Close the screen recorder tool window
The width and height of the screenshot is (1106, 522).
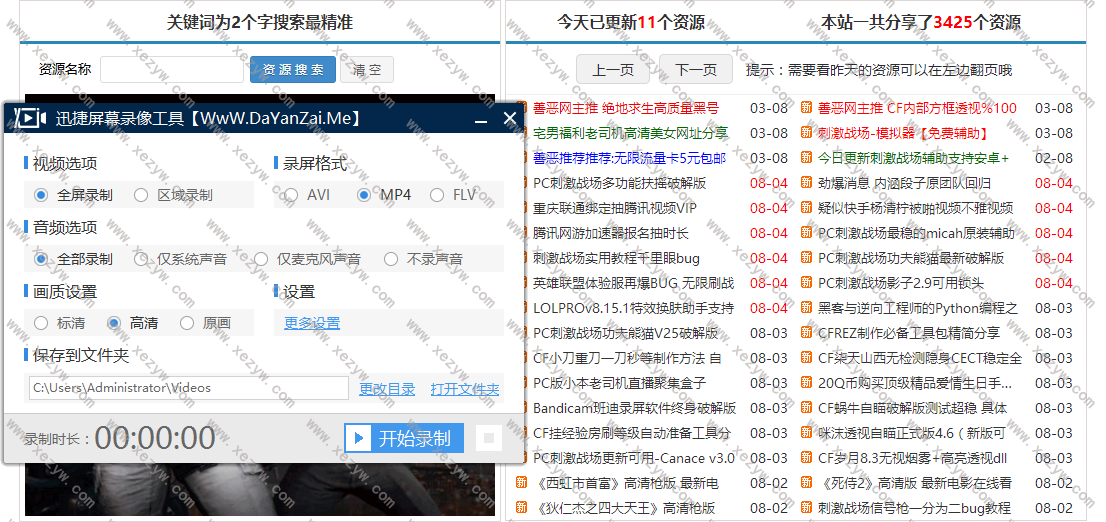[509, 118]
